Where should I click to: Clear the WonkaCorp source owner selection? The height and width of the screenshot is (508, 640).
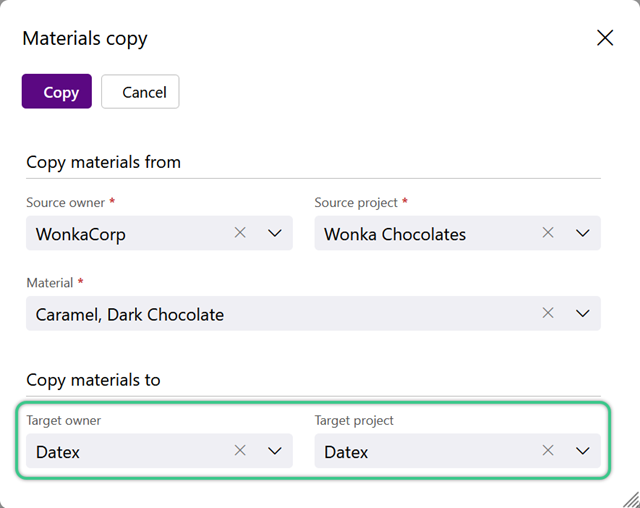pos(240,233)
